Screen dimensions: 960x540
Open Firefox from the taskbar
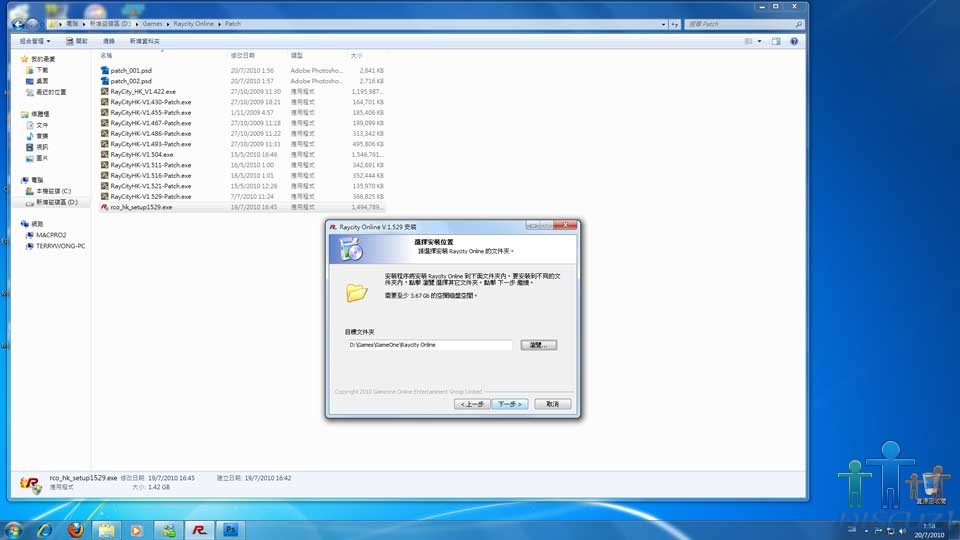pyautogui.click(x=74, y=530)
